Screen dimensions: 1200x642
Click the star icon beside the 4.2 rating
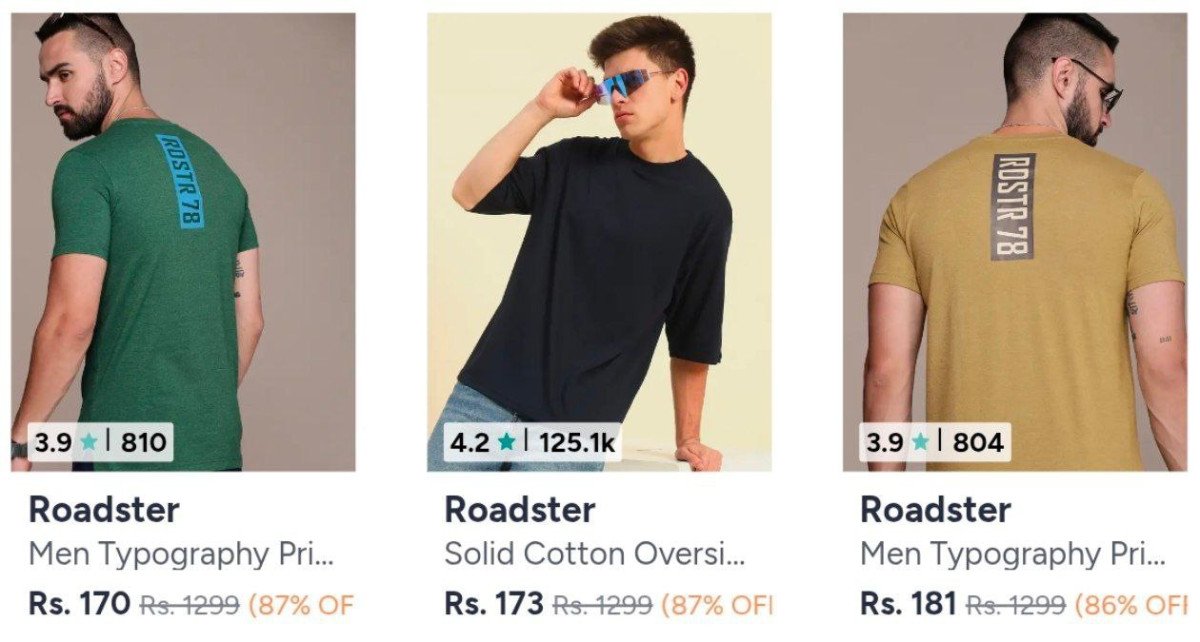click(x=507, y=442)
